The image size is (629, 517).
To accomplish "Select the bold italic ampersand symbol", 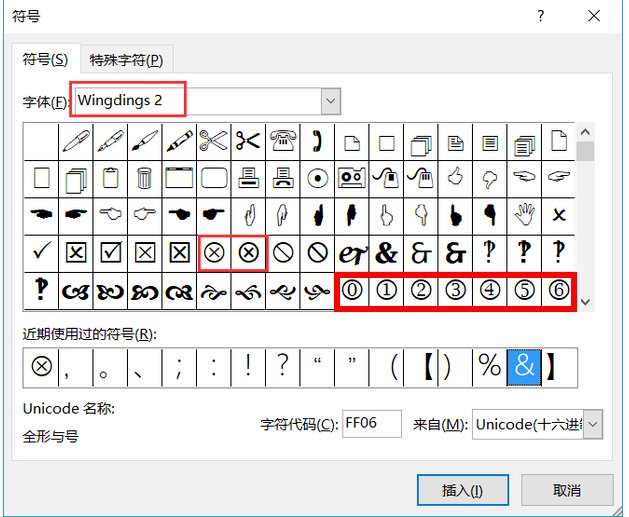I will (x=386, y=253).
